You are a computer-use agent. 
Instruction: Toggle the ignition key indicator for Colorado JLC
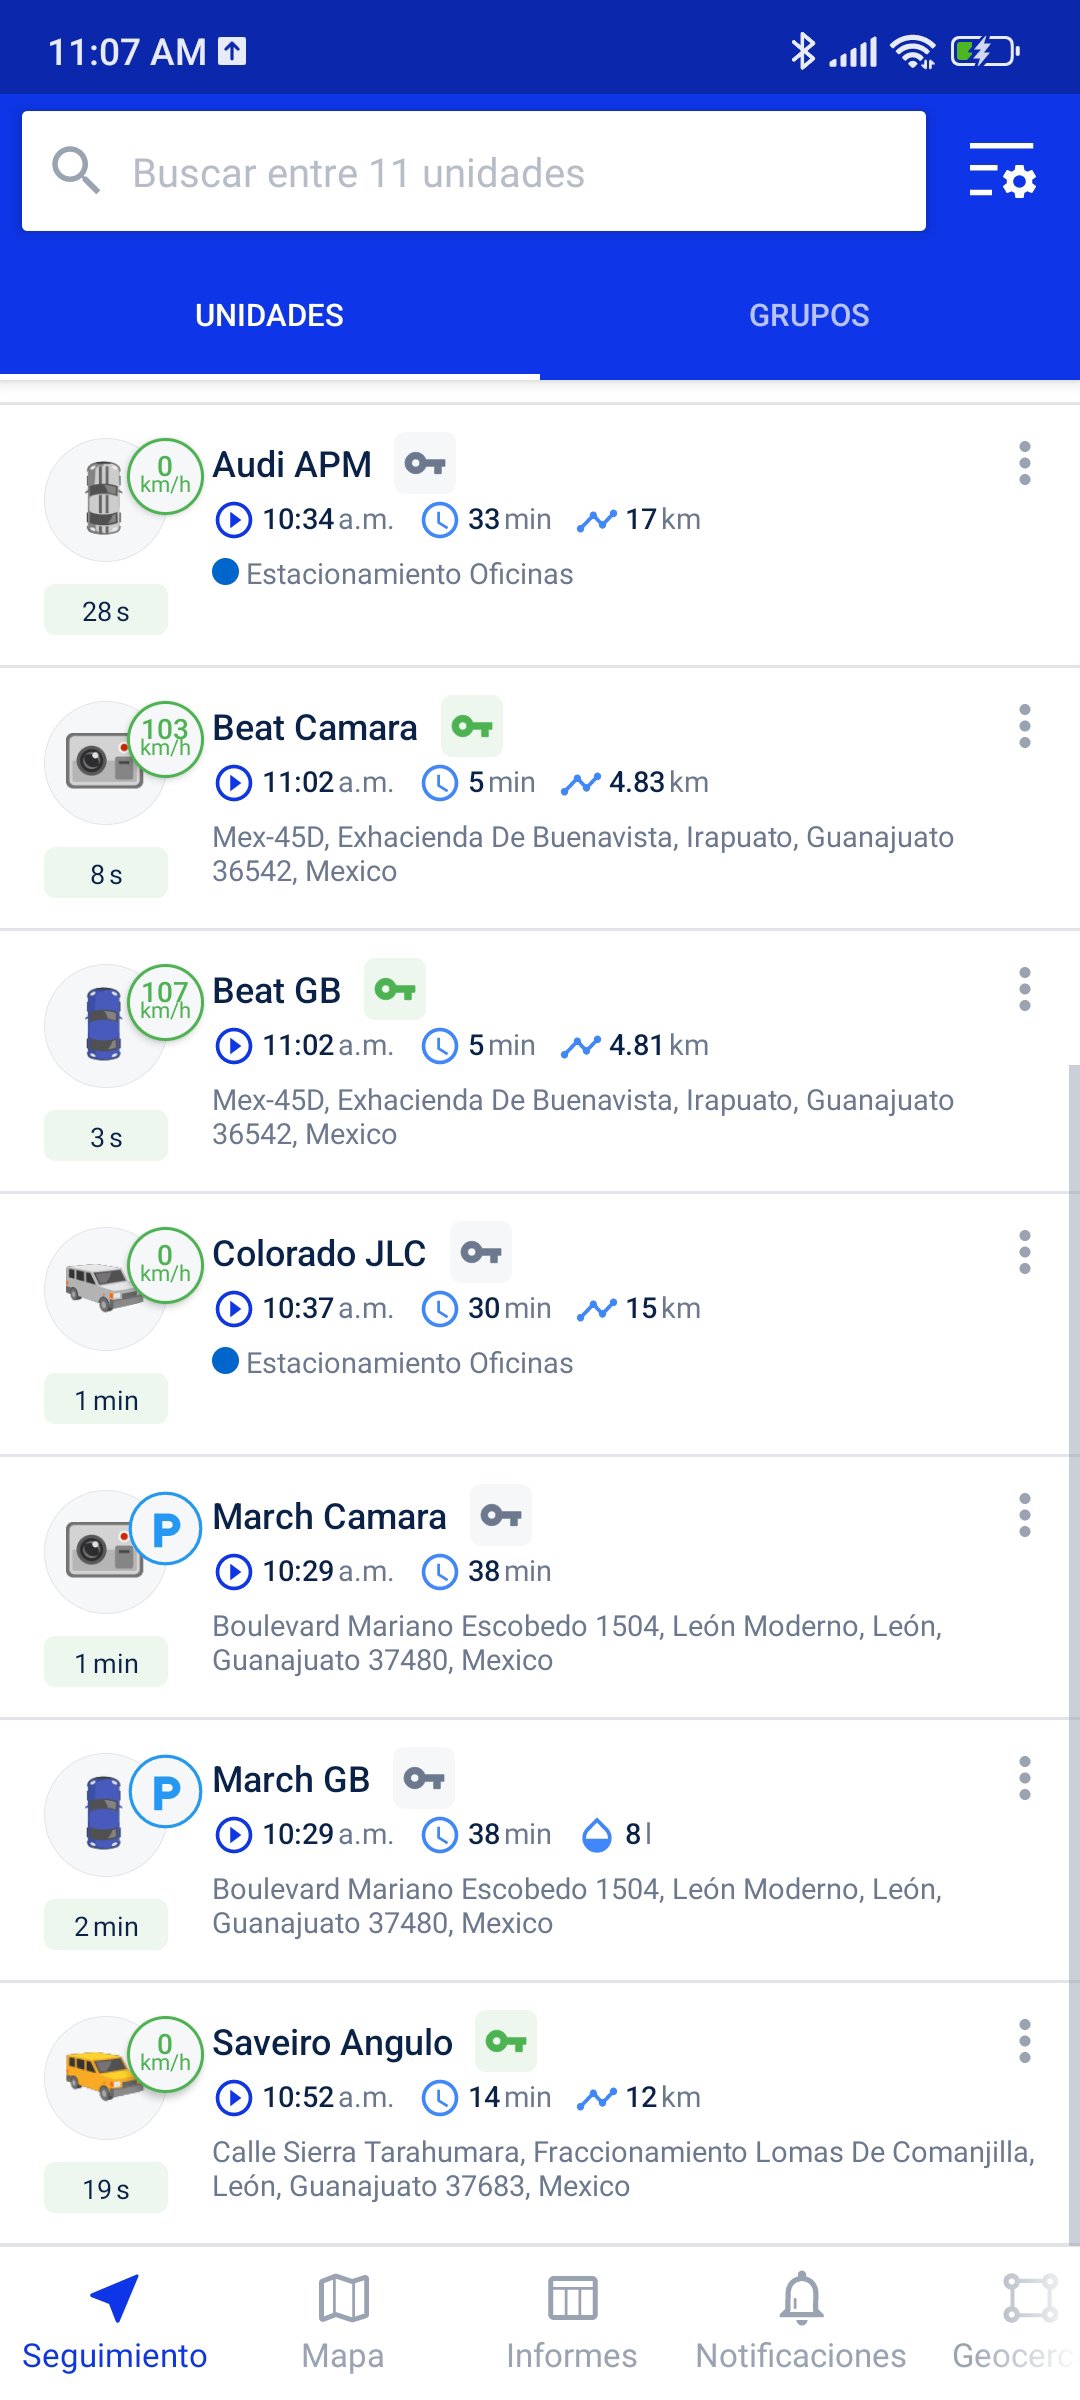[x=480, y=1252]
